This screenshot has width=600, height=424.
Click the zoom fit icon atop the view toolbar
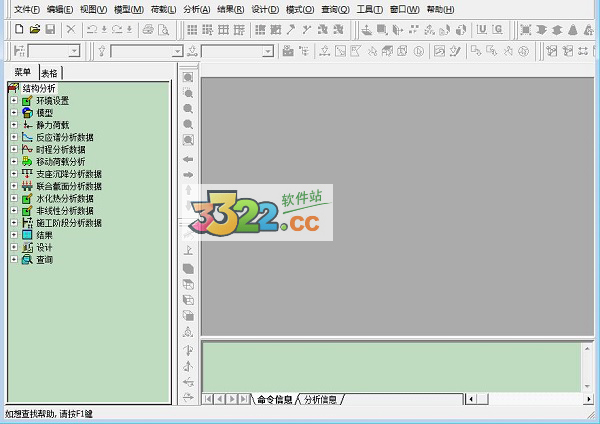point(188,78)
